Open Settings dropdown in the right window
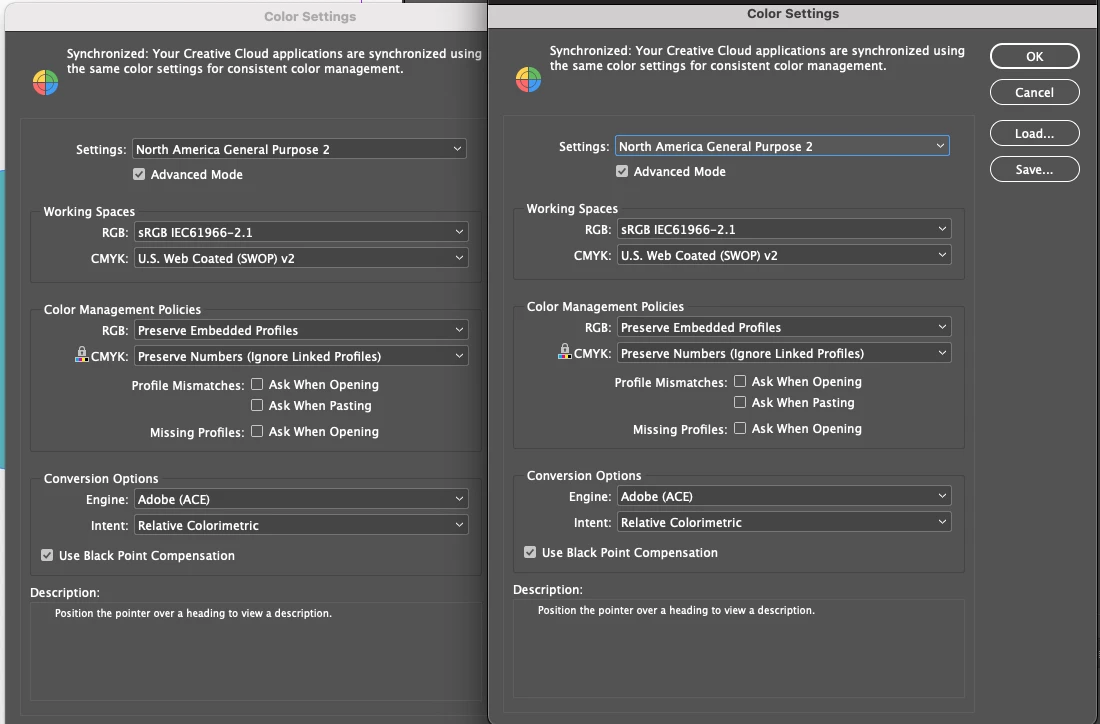The height and width of the screenshot is (724, 1100). pos(782,146)
